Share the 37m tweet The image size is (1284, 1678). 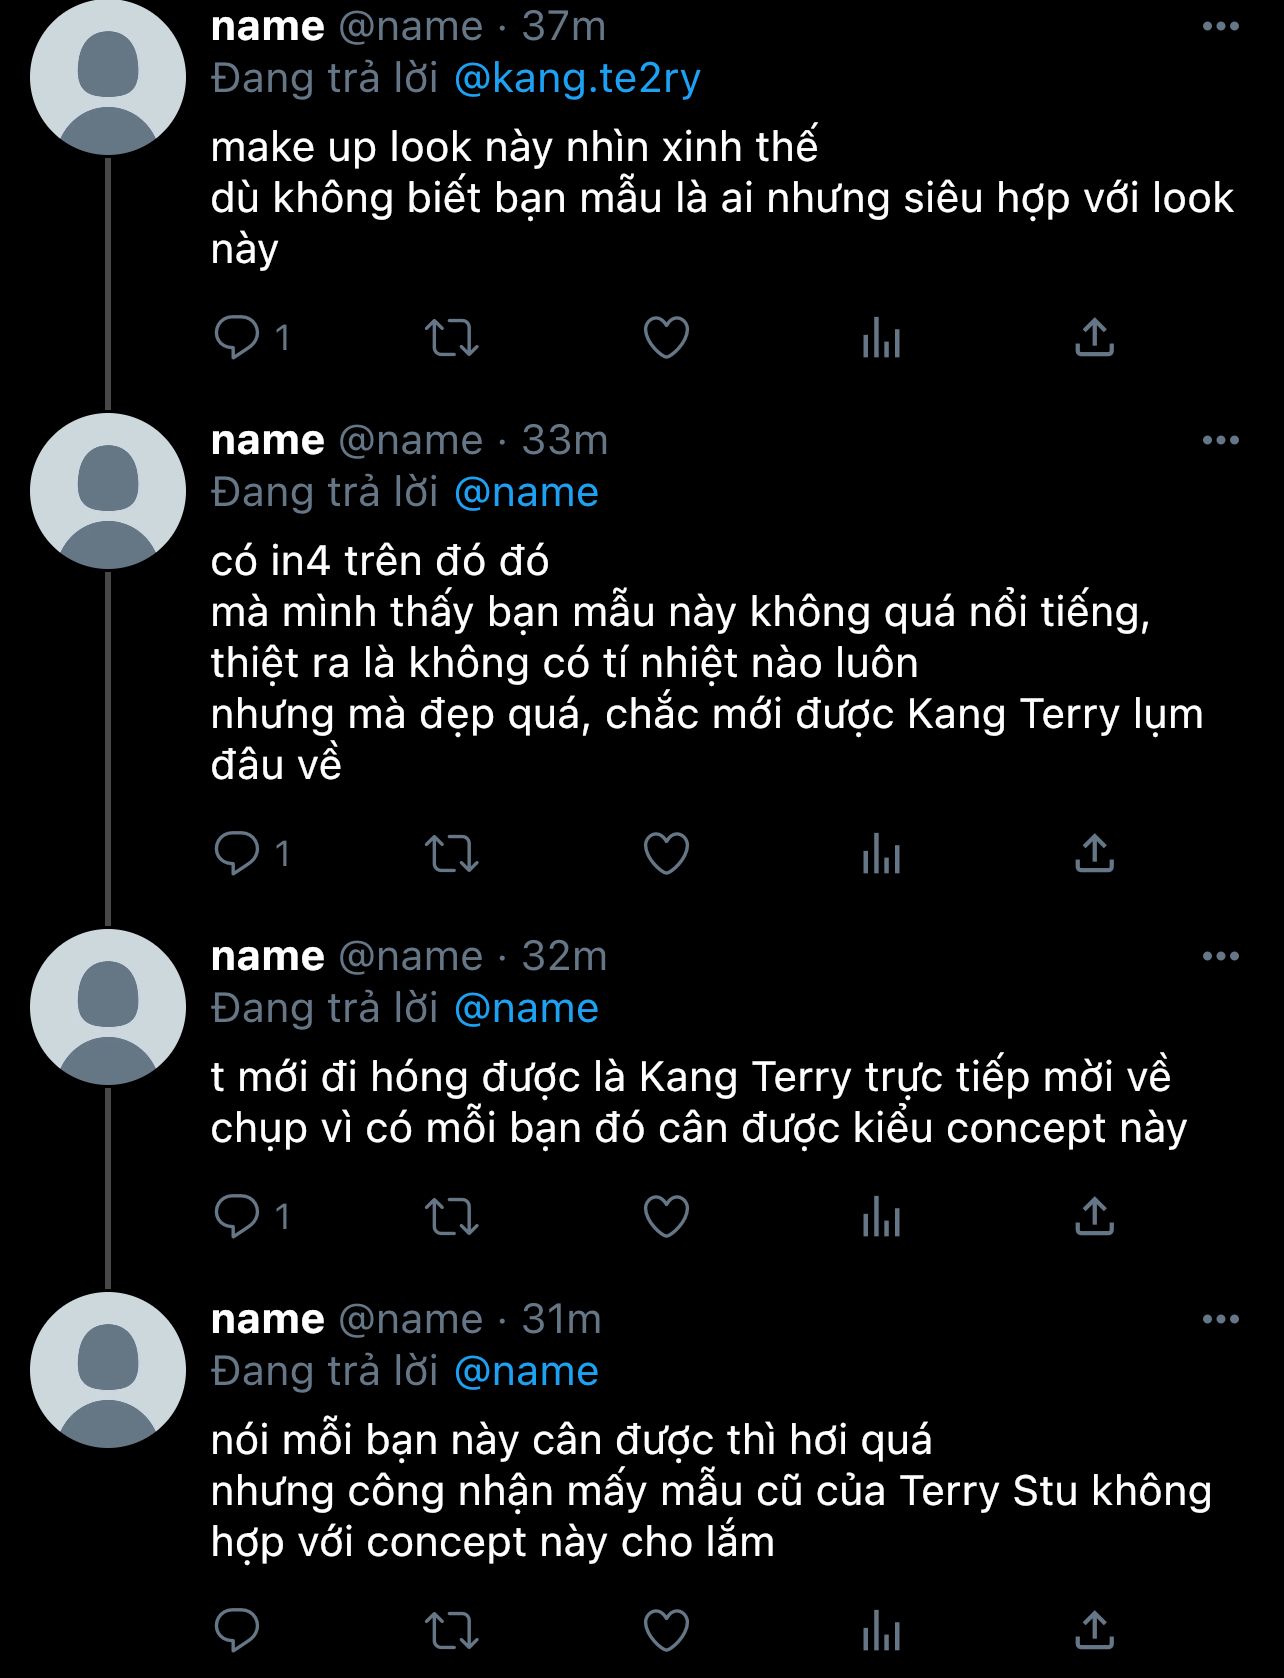(1094, 338)
